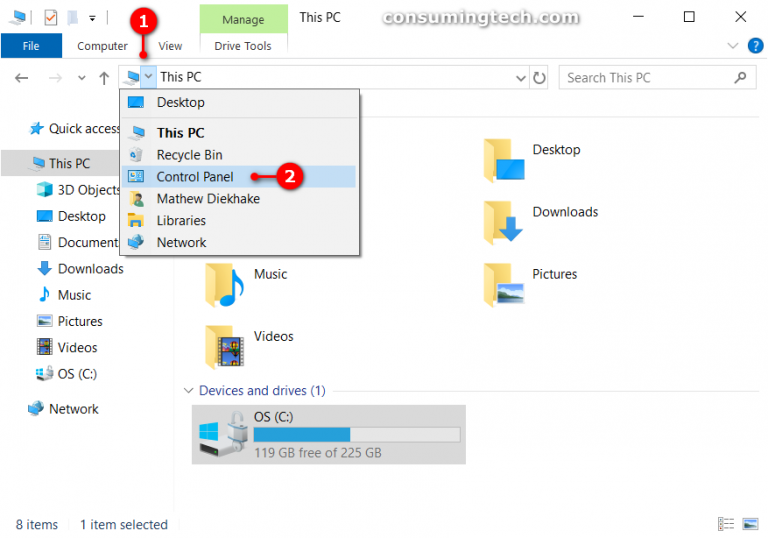Switch to the Computer ribbon tab
The width and height of the screenshot is (768, 538).
coord(102,46)
